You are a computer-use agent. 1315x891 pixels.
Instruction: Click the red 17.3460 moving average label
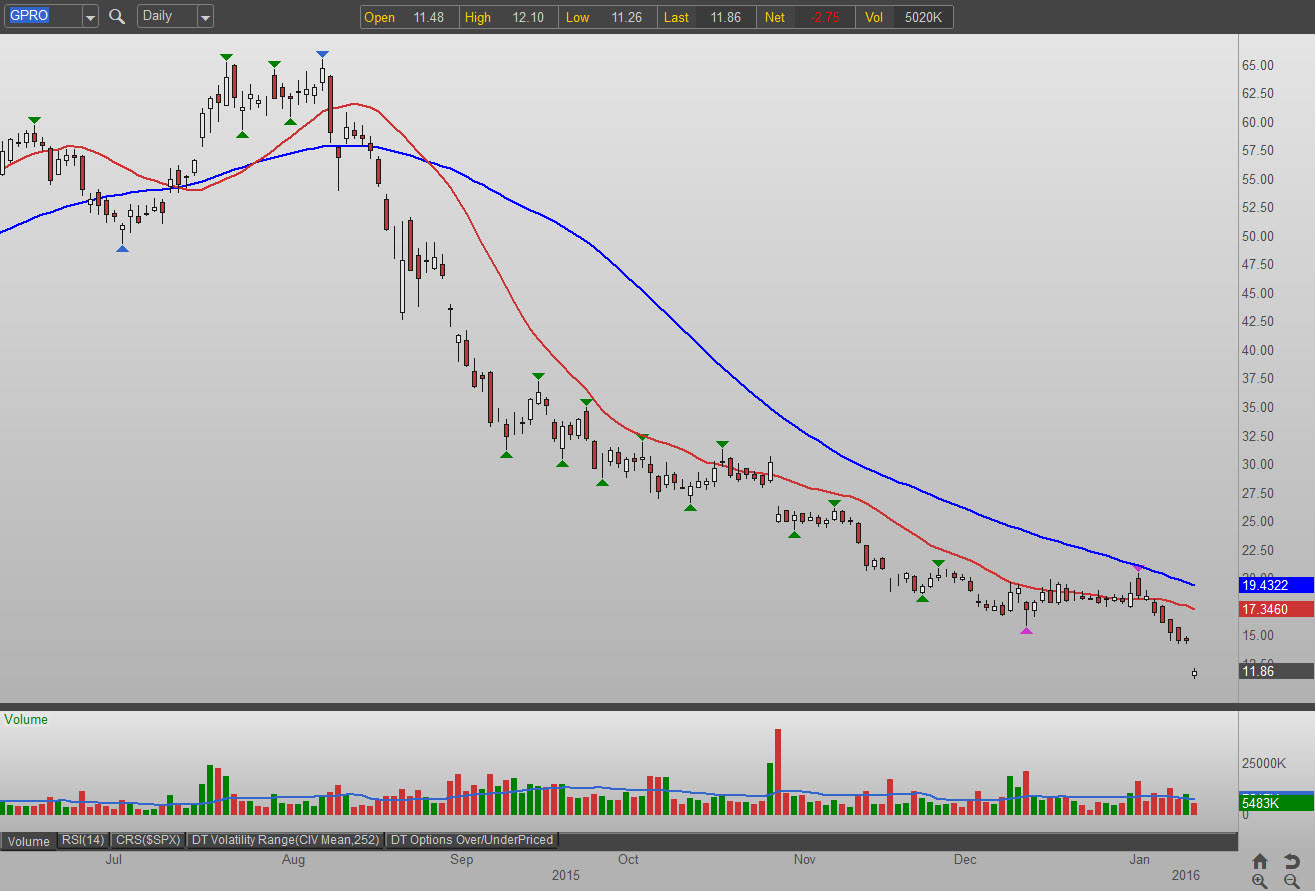tap(1276, 609)
